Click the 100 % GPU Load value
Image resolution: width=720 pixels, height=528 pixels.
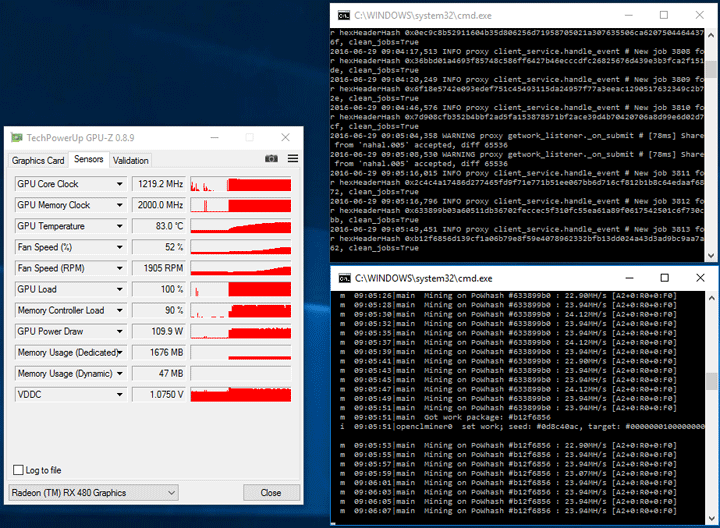tap(159, 289)
